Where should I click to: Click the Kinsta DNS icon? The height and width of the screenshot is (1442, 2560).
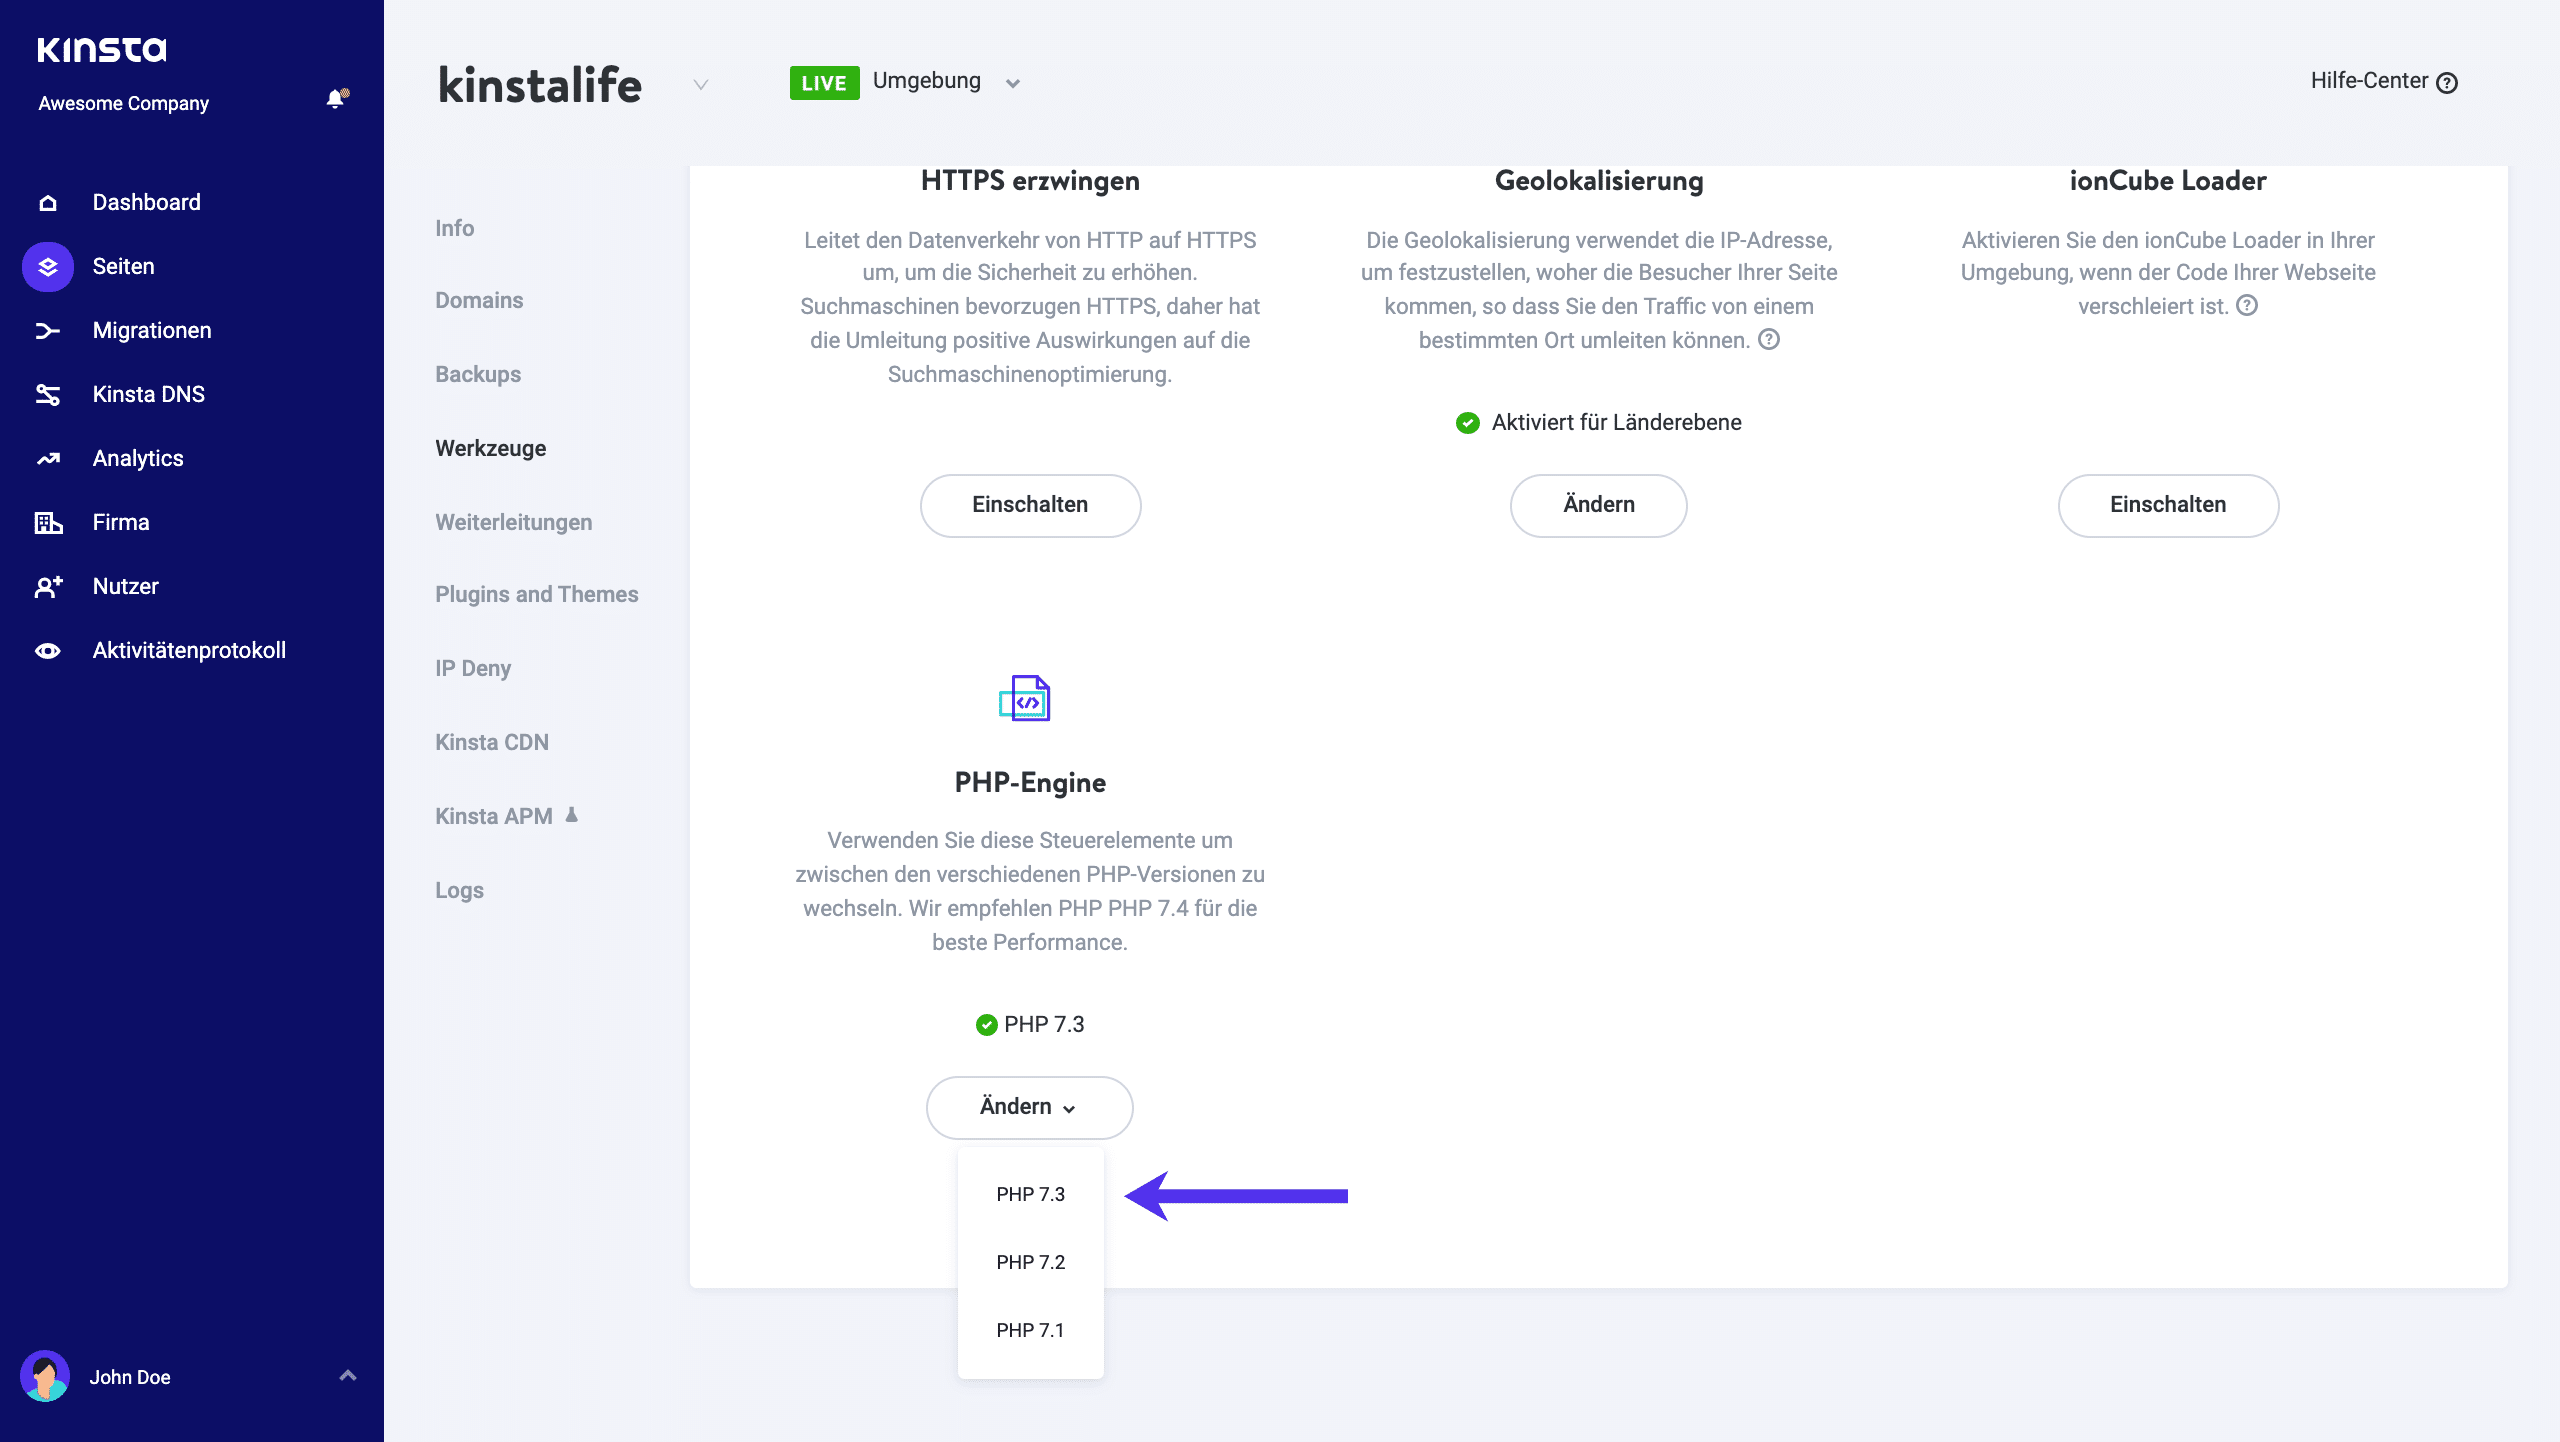click(x=47, y=394)
